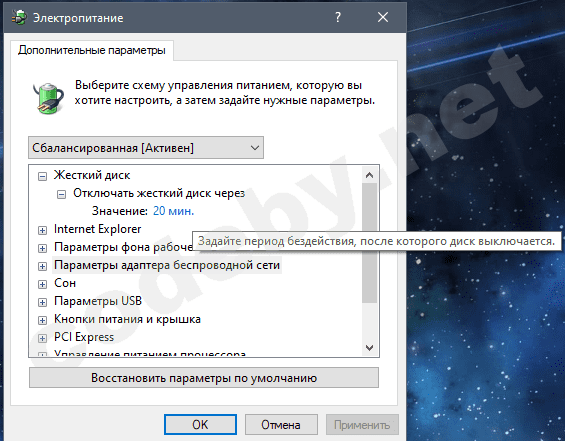Expand the Сон node
565x441 pixels.
[42, 284]
